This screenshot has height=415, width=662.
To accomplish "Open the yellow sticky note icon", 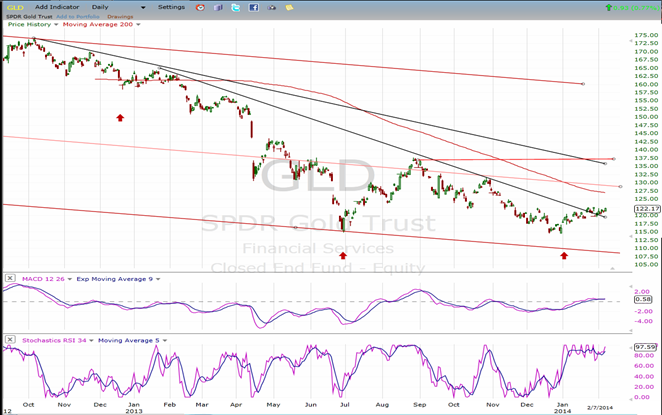I will coord(288,7).
